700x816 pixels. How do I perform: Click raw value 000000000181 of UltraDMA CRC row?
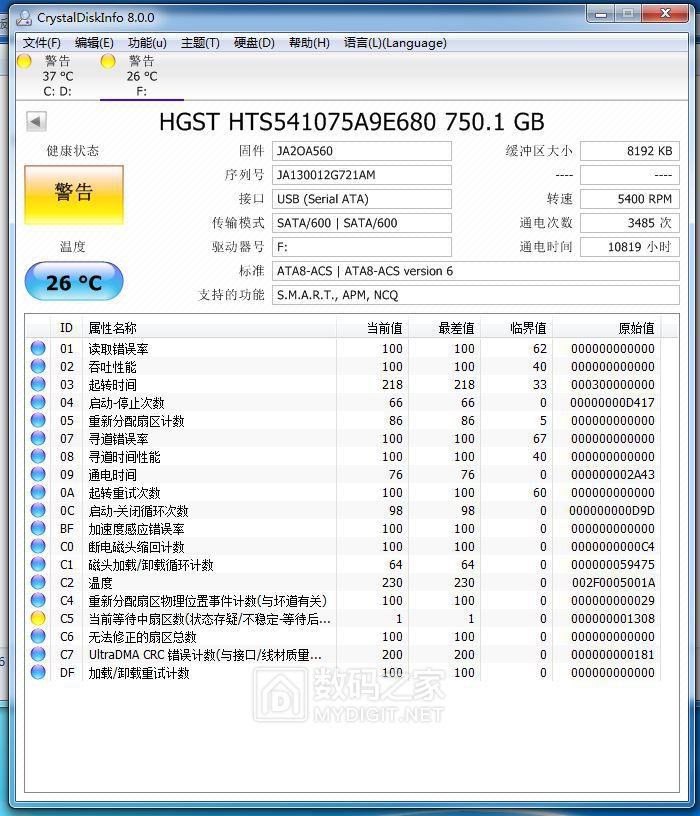(x=613, y=655)
